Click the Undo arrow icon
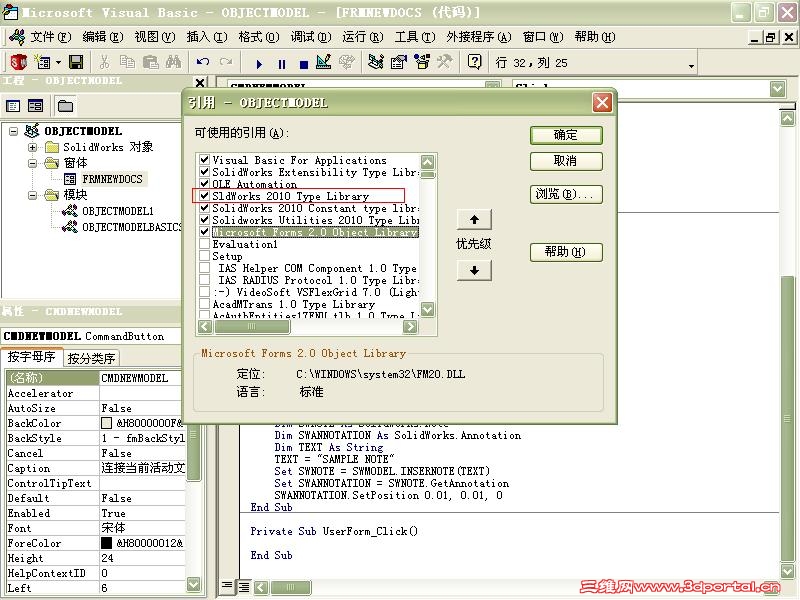This screenshot has height=600, width=800. [203, 62]
